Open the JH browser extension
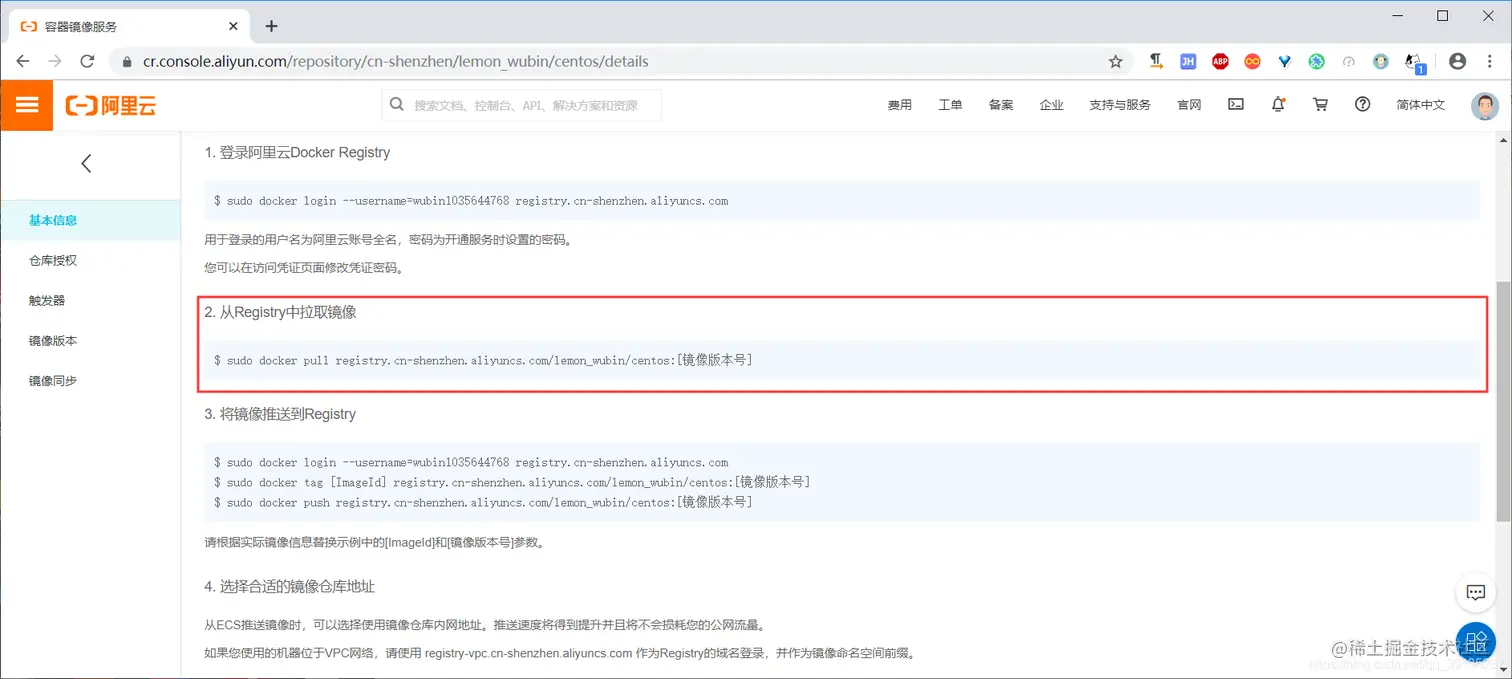 coord(1188,61)
